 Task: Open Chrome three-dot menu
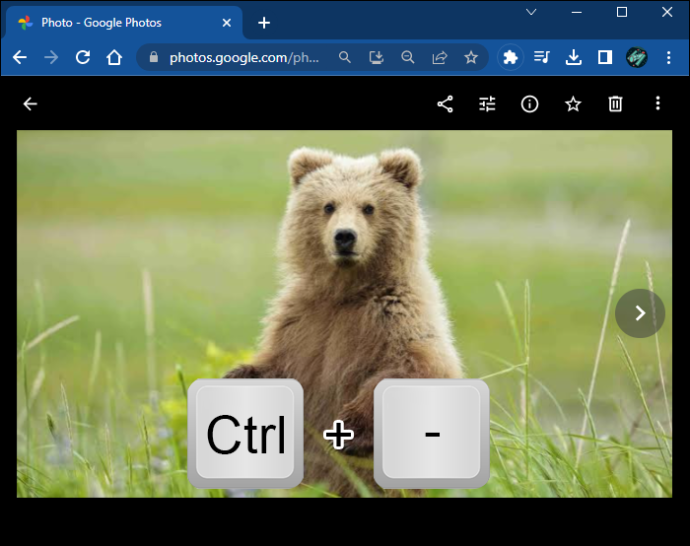(x=668, y=57)
